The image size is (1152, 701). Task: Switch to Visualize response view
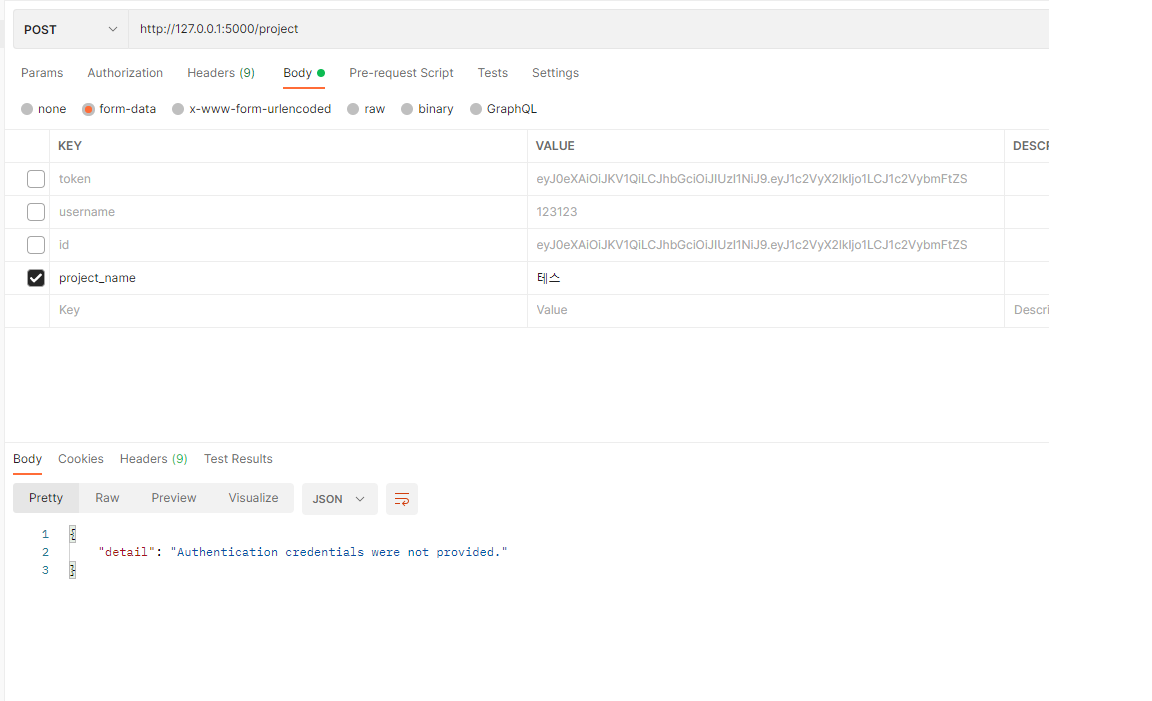pyautogui.click(x=253, y=497)
